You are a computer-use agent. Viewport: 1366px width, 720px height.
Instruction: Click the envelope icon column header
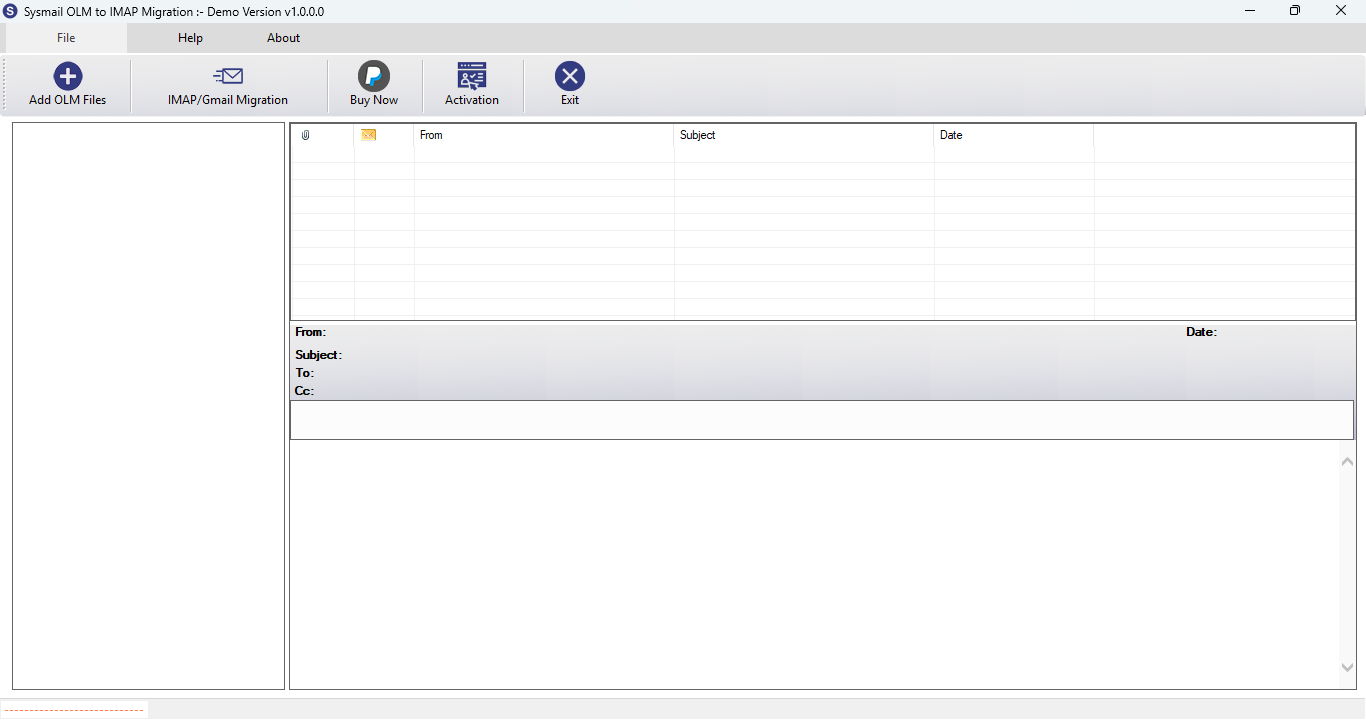tap(368, 135)
